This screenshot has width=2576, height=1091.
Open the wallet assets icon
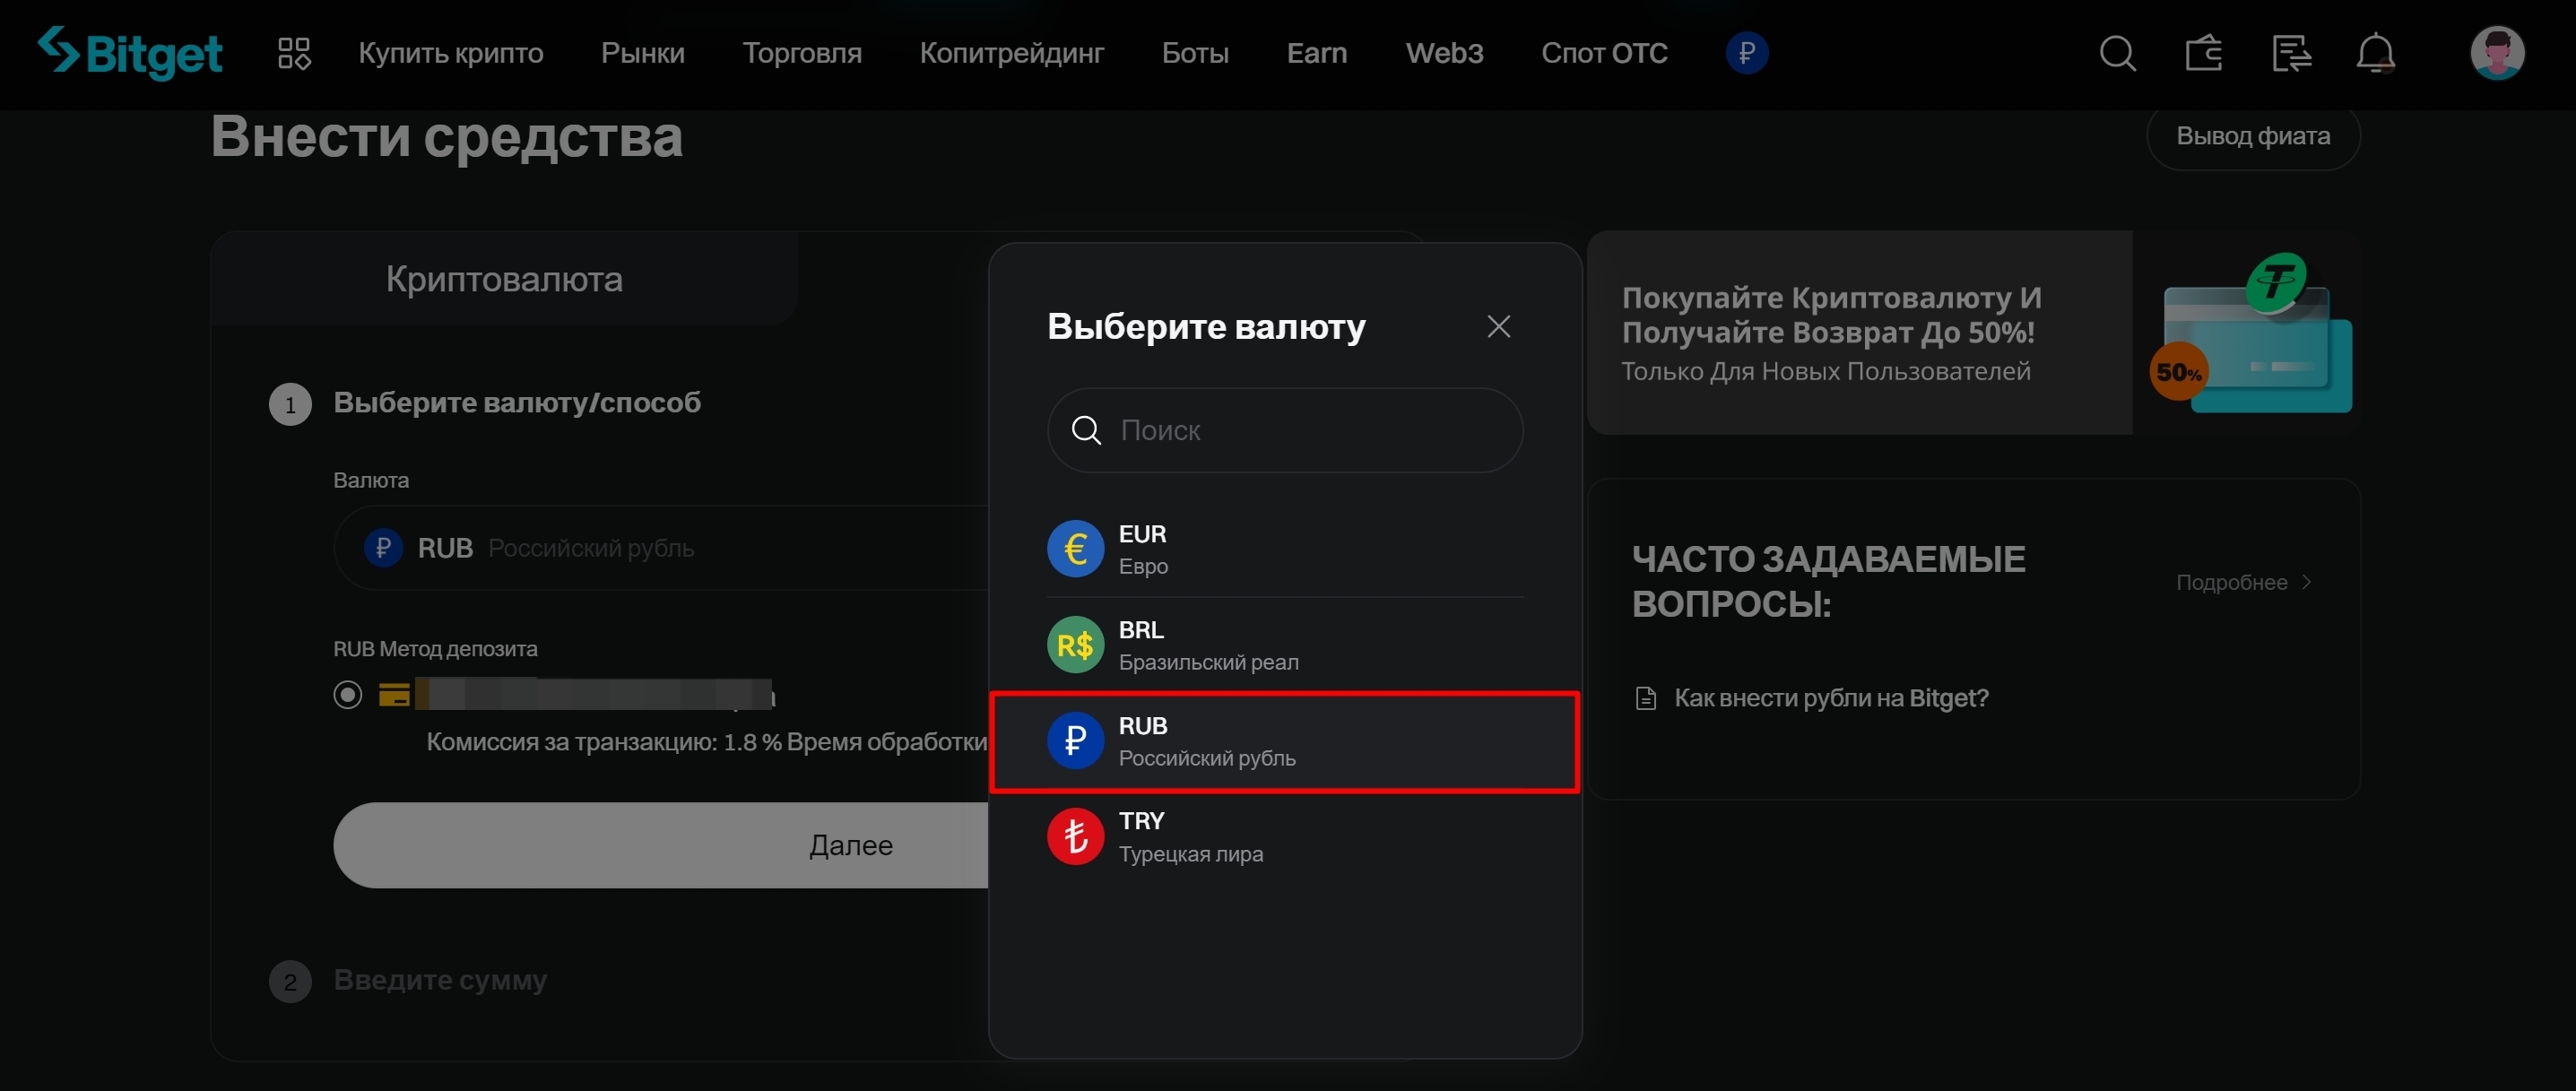click(2204, 53)
